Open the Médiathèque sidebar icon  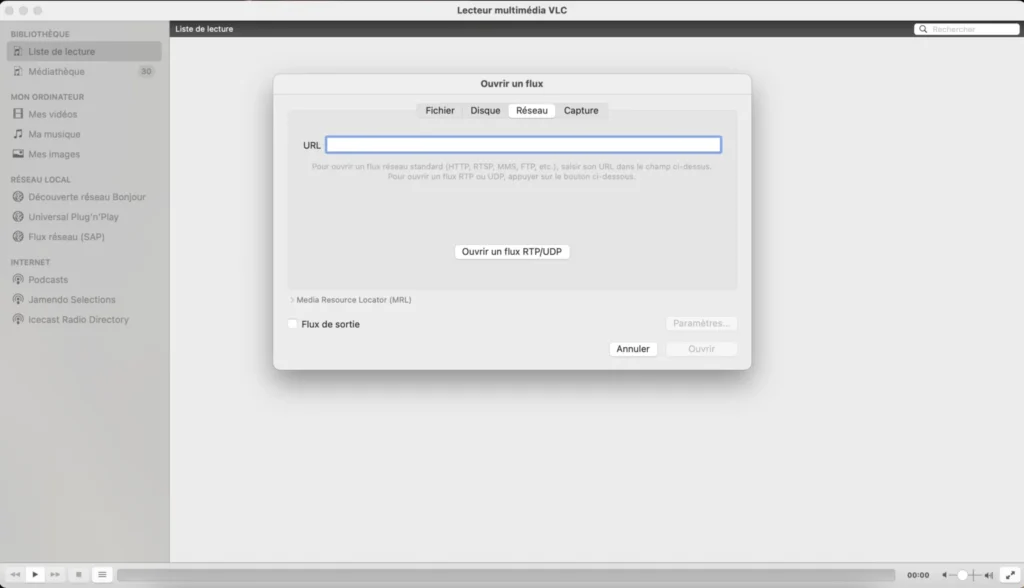click(x=18, y=71)
